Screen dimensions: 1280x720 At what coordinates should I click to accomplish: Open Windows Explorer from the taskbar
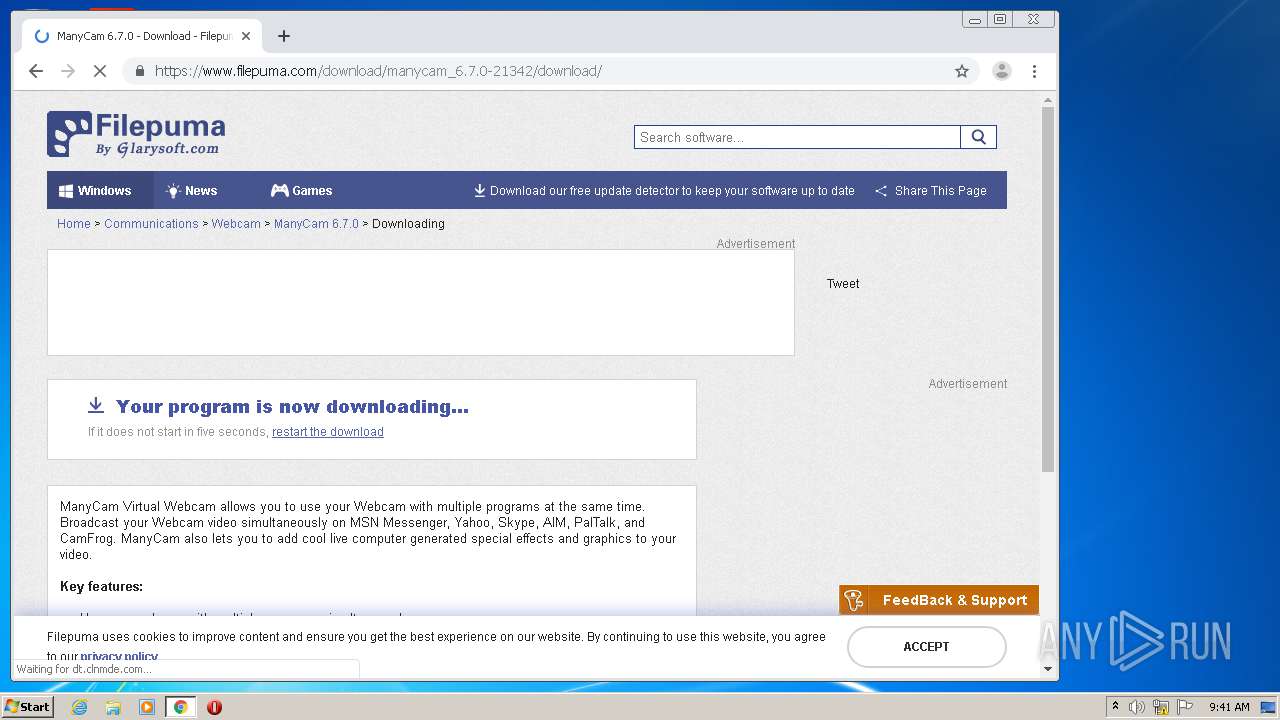(113, 707)
